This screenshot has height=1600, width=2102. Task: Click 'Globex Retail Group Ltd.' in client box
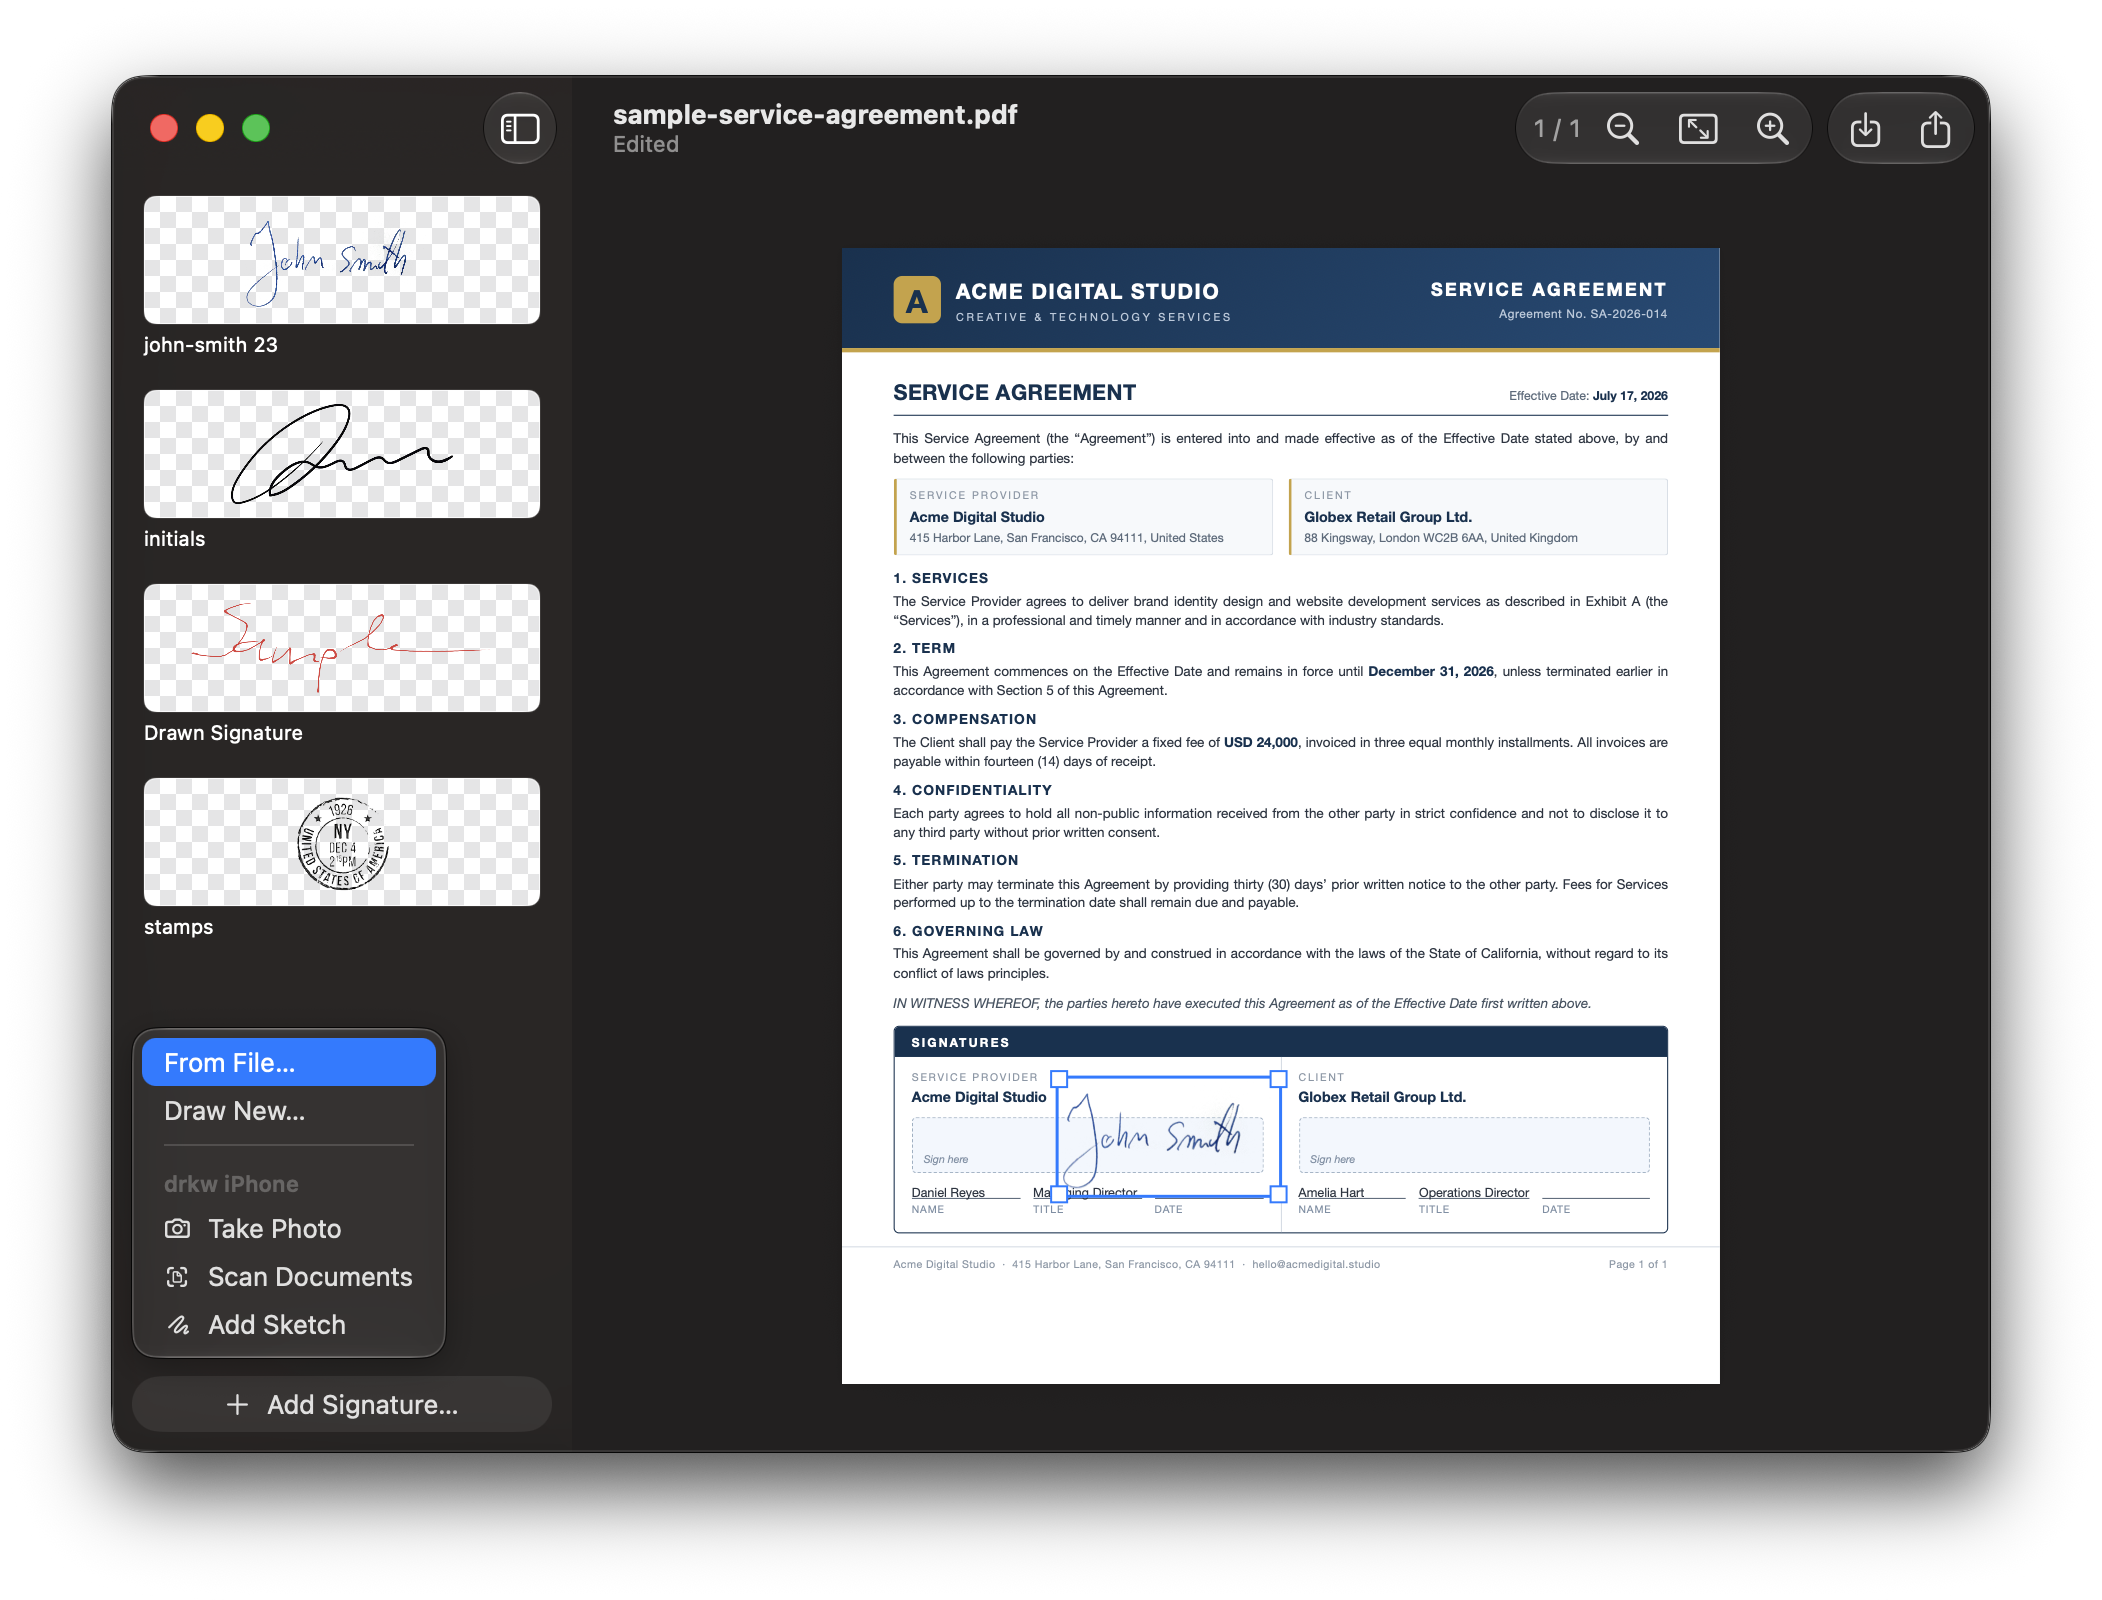click(x=1388, y=517)
